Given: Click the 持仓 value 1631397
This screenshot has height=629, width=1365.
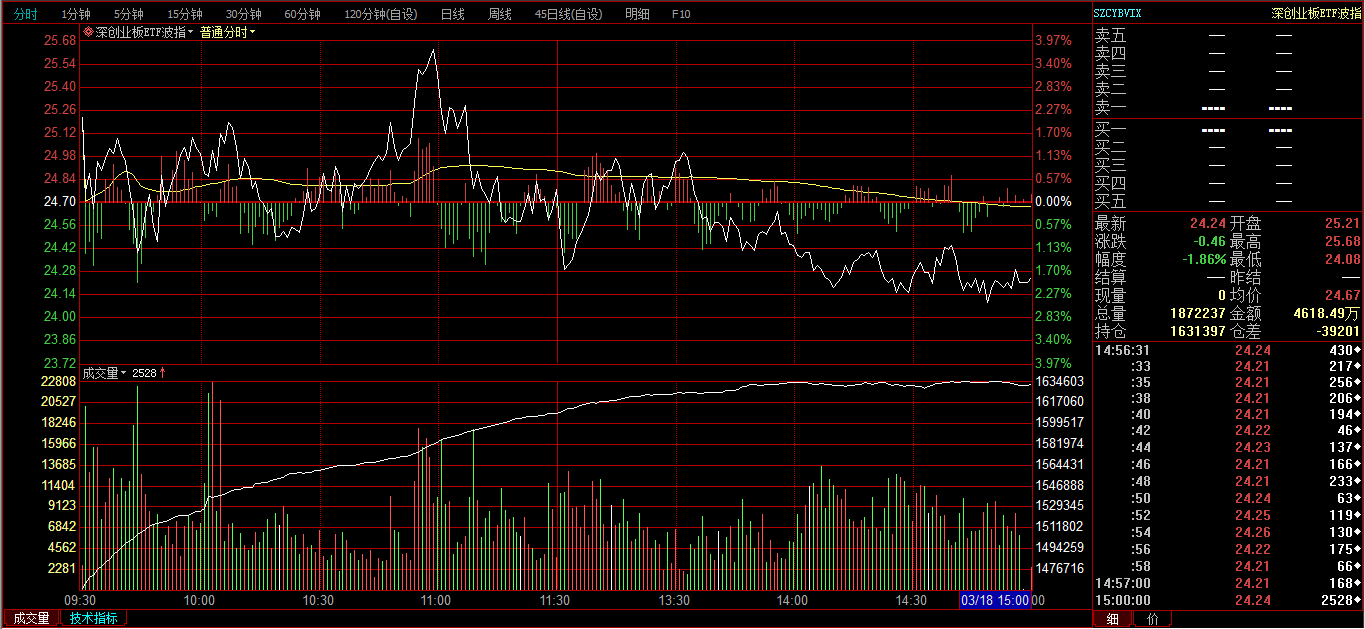Looking at the screenshot, I should [1198, 331].
